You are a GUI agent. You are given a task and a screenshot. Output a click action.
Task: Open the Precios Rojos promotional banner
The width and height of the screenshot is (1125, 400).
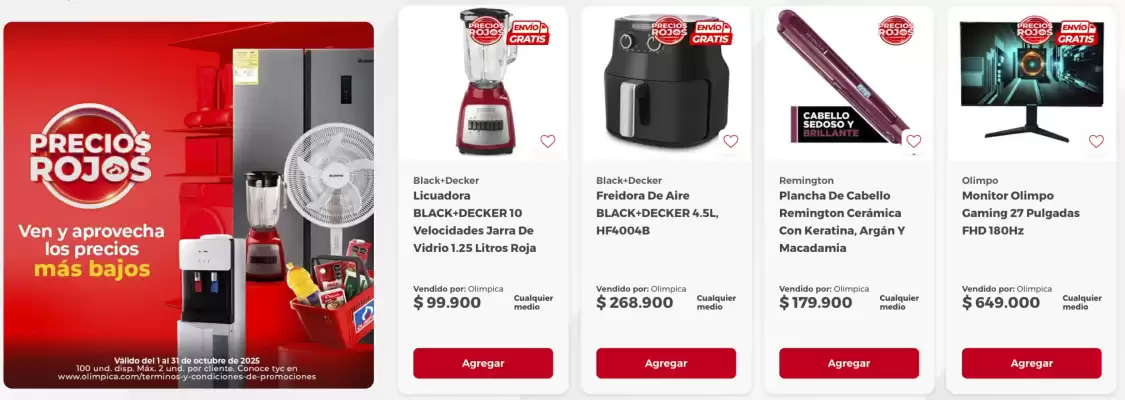tap(189, 205)
